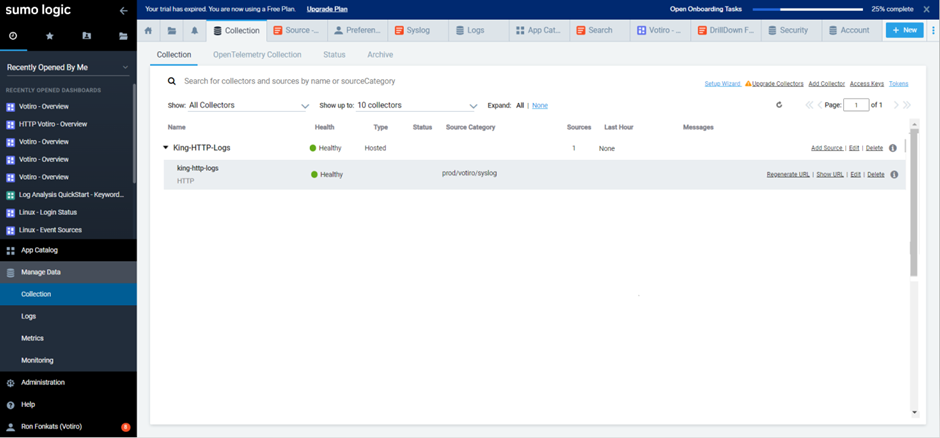This screenshot has width=940, height=438.
Task: Click the onboarding progress bar
Action: click(808, 10)
